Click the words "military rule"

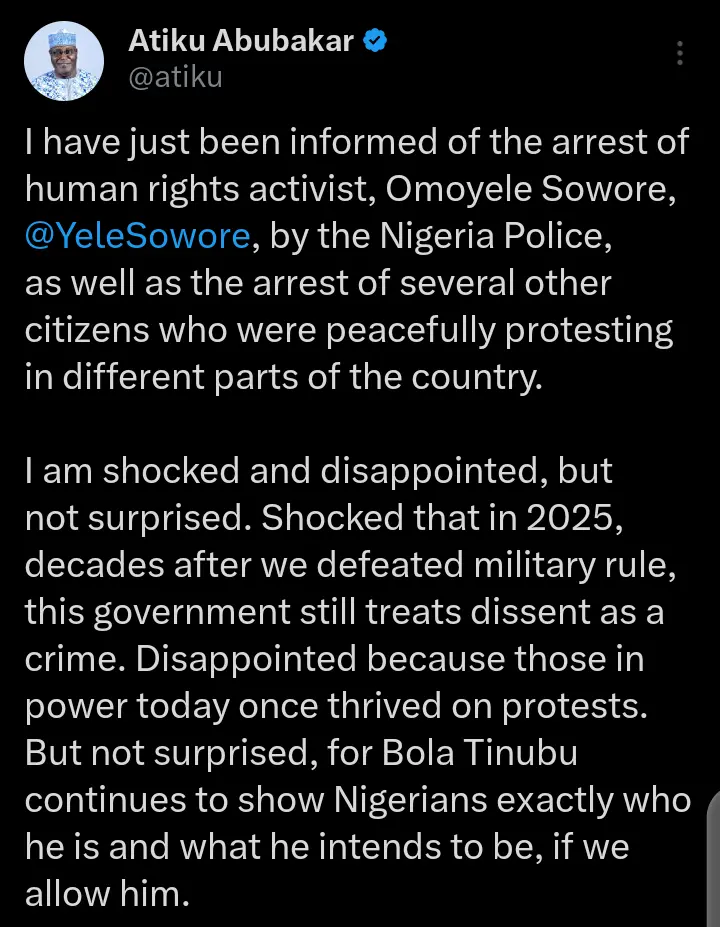point(584,566)
